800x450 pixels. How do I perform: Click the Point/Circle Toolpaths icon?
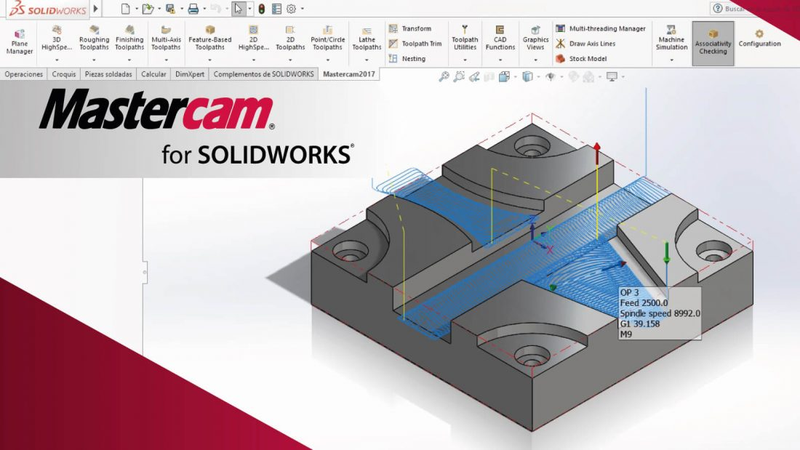[x=328, y=30]
